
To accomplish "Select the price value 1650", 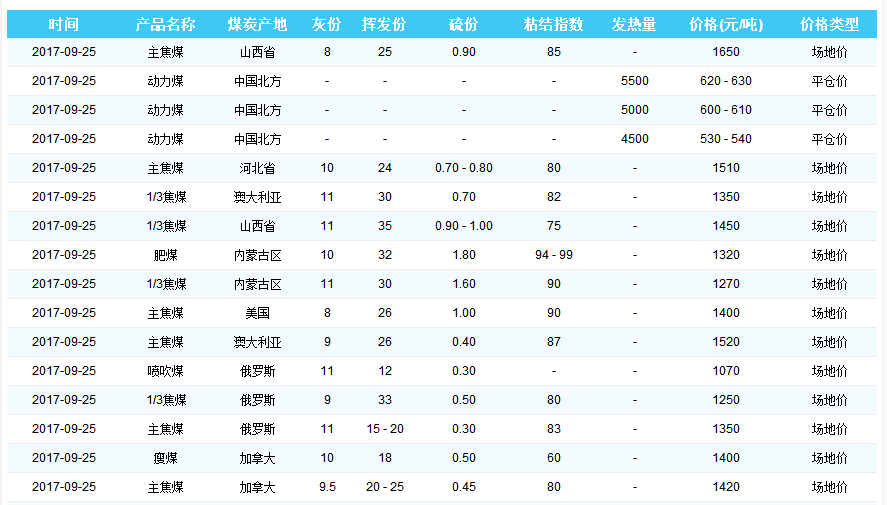I will coord(726,52).
